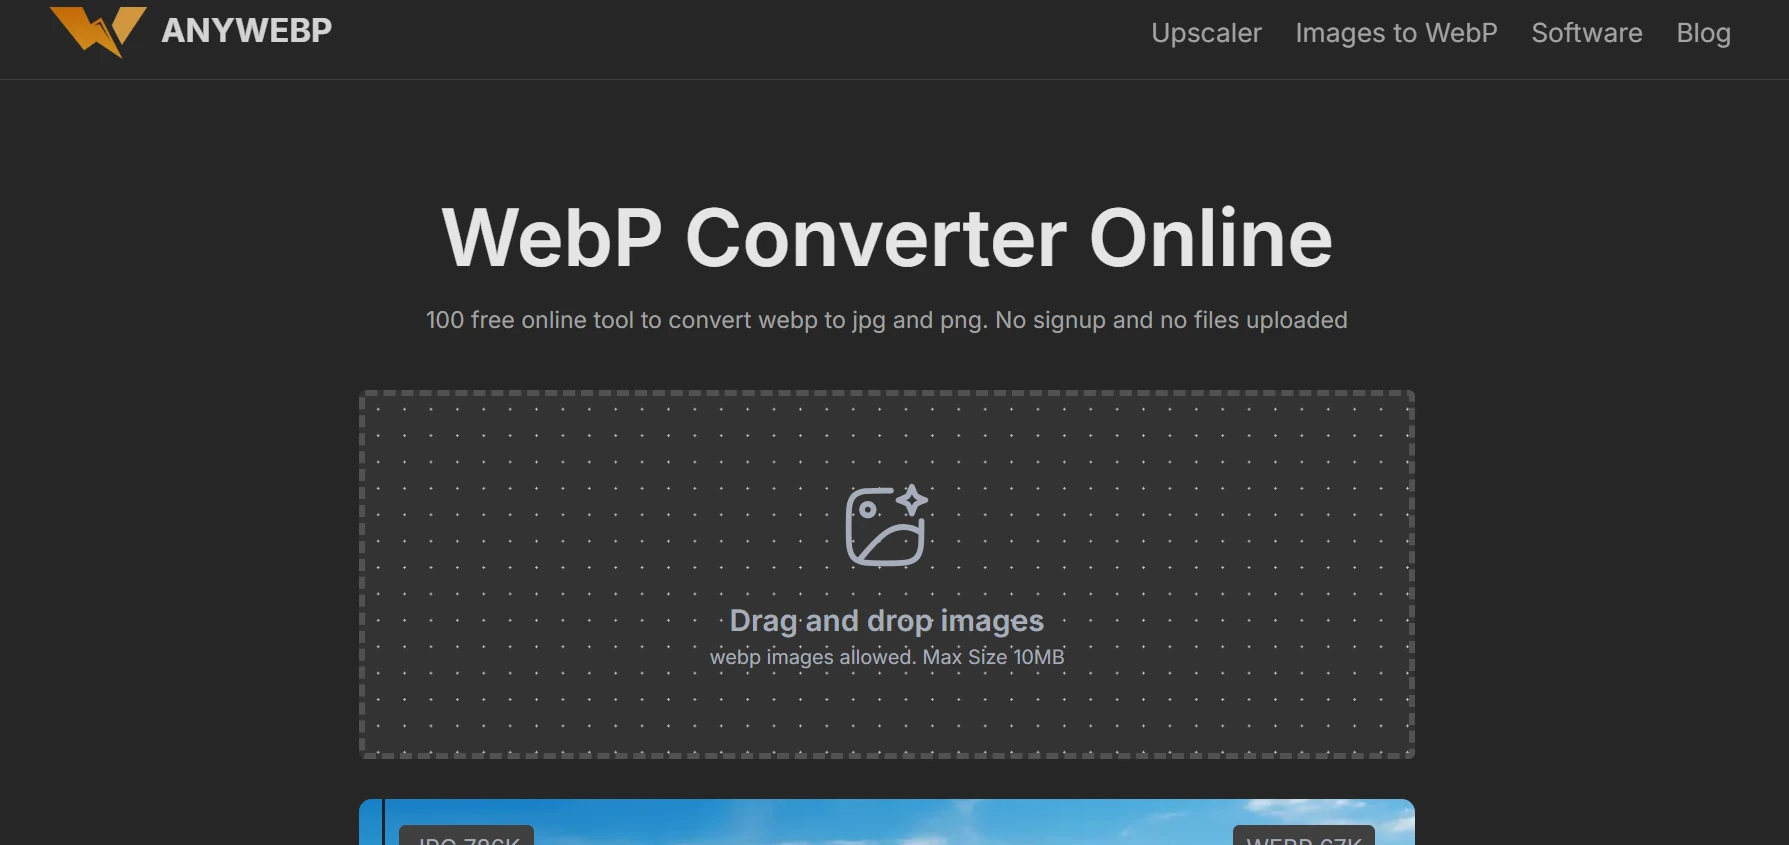Click the WEBP size label on comparison image

point(1304,836)
